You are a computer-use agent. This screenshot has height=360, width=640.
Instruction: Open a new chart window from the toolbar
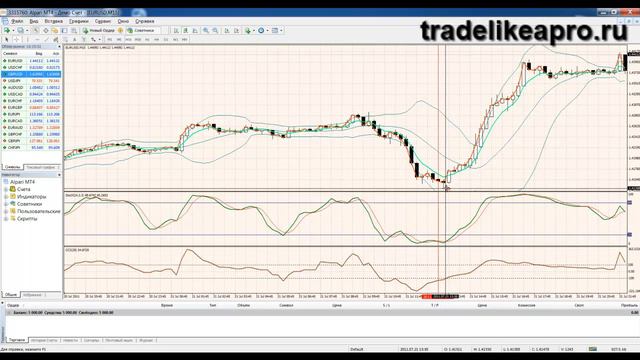coord(7,30)
